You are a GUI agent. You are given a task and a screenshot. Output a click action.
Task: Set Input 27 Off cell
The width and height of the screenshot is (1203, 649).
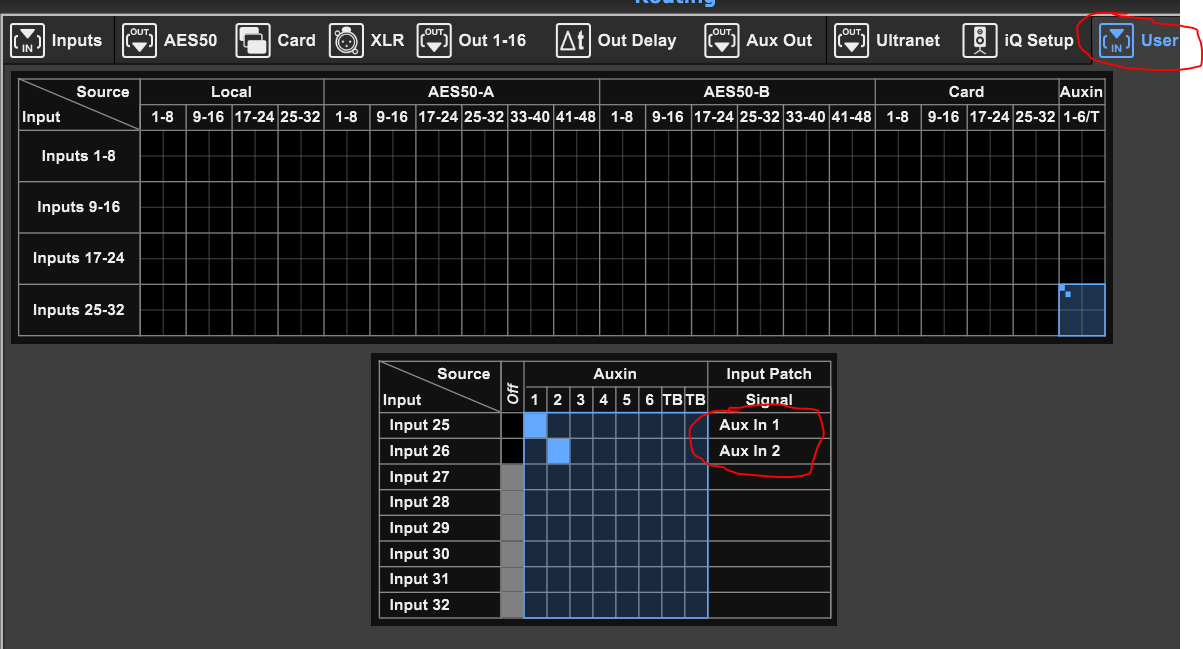click(x=512, y=477)
